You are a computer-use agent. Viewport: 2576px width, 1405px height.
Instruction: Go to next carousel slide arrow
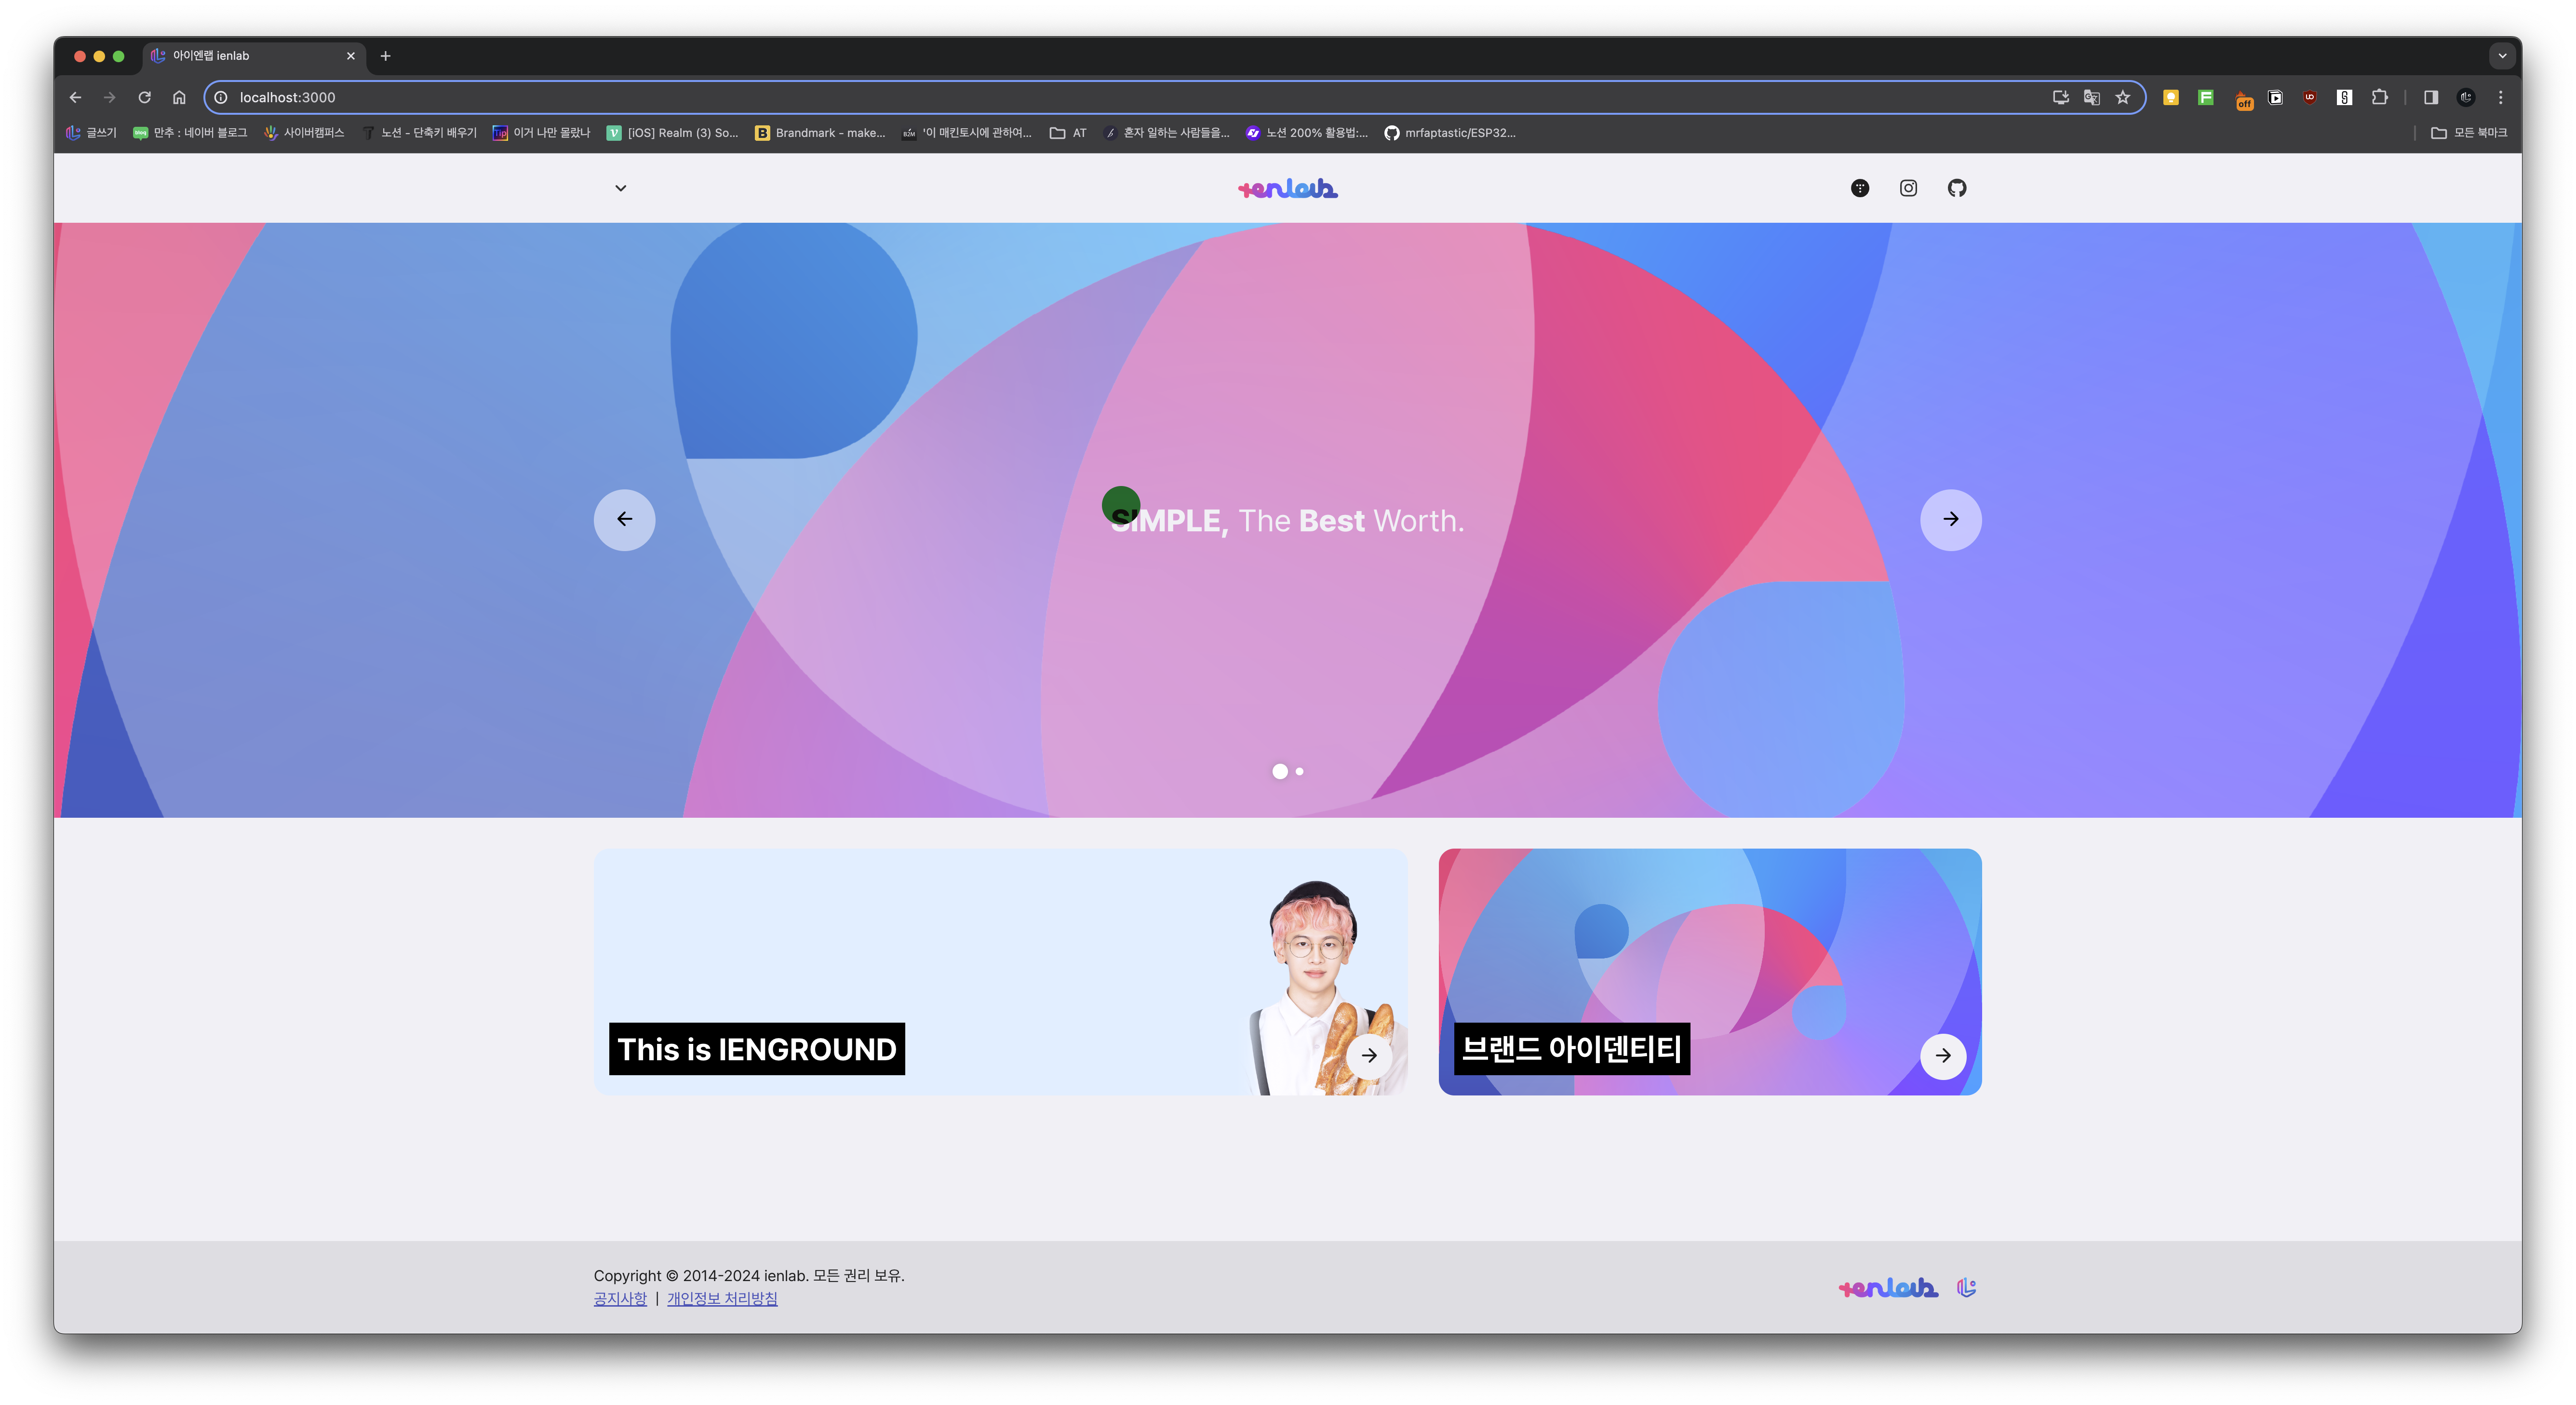1950,519
